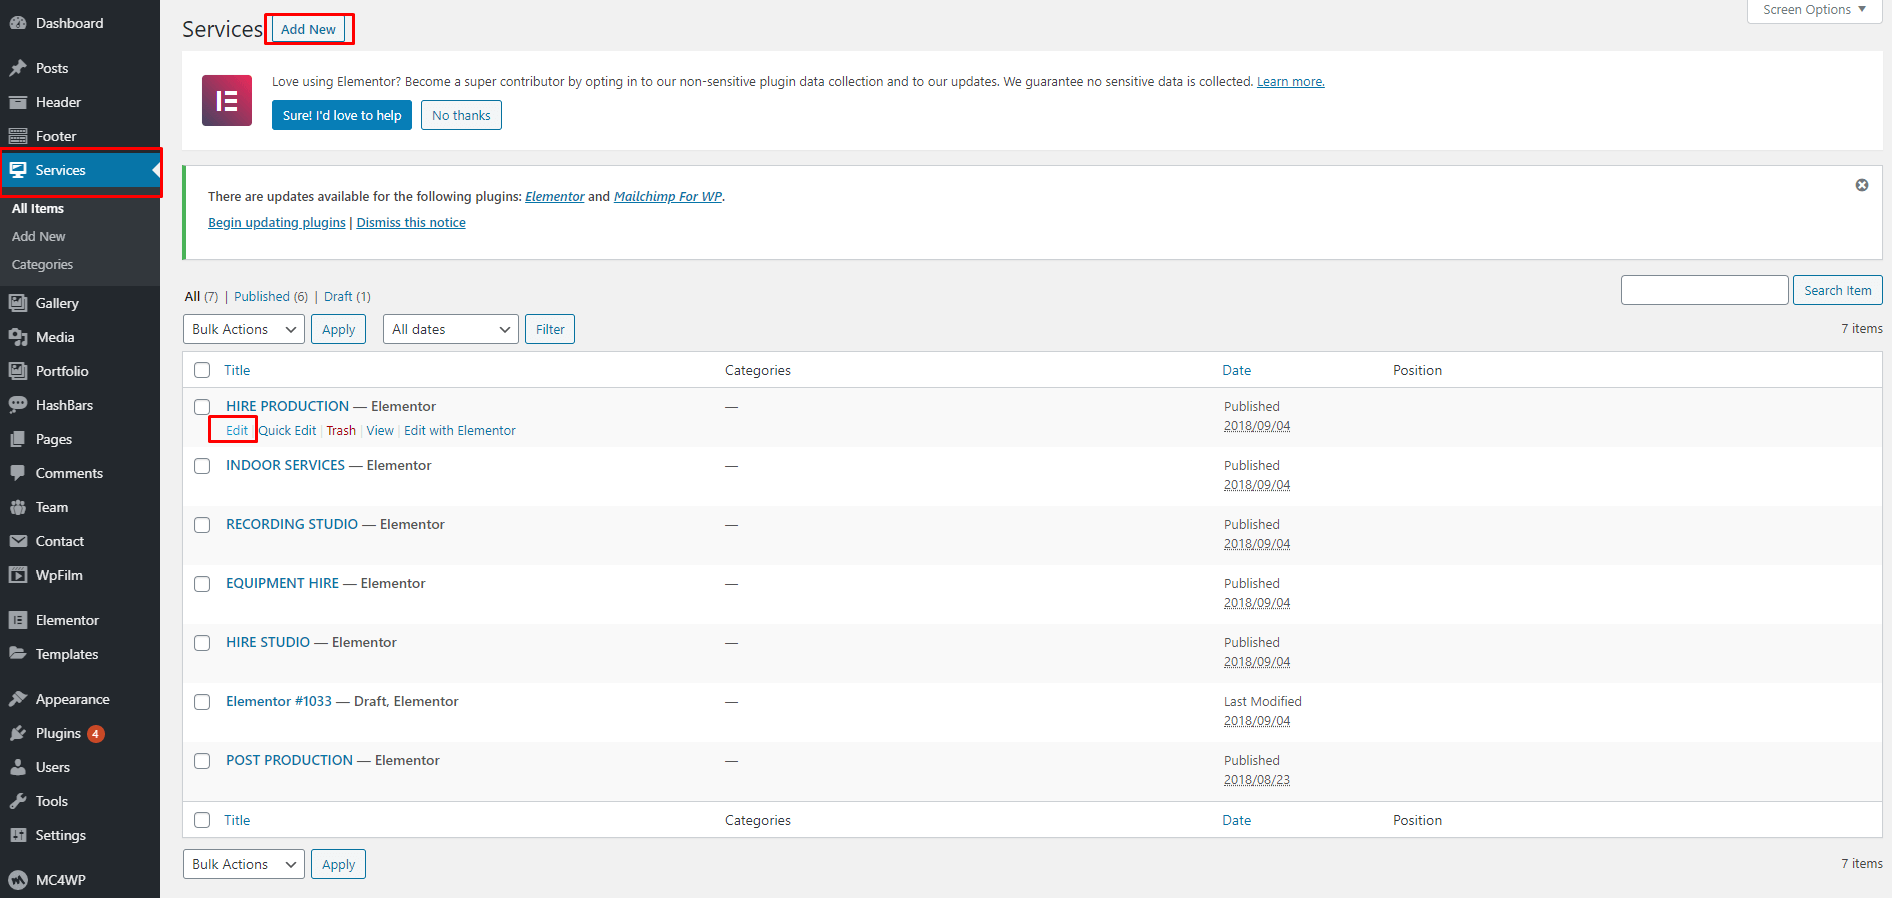
Task: Click the top Apply button
Action: pos(338,329)
